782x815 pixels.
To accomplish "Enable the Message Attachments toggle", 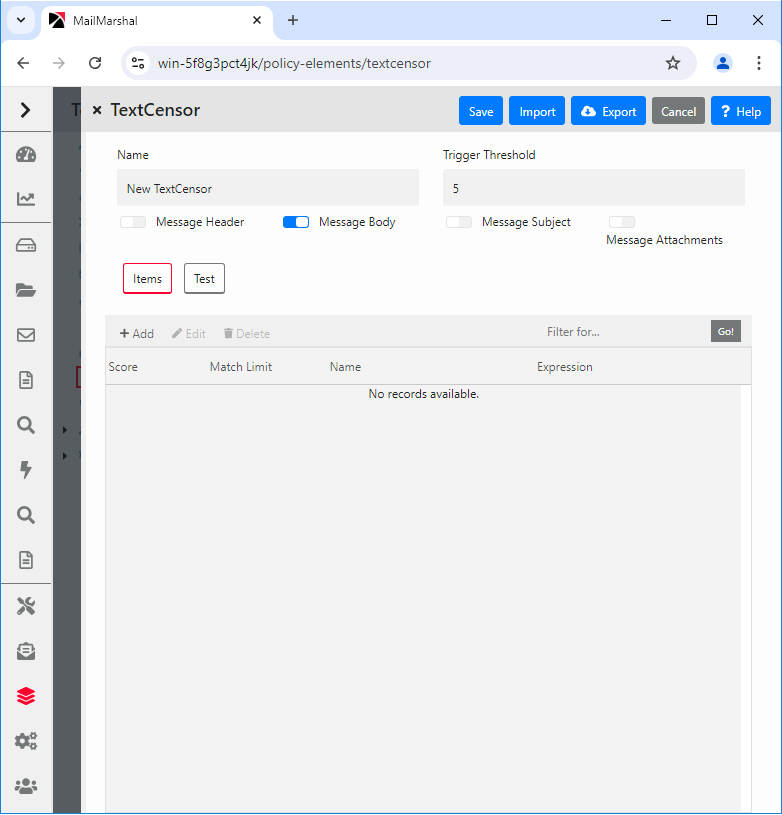I will [622, 222].
